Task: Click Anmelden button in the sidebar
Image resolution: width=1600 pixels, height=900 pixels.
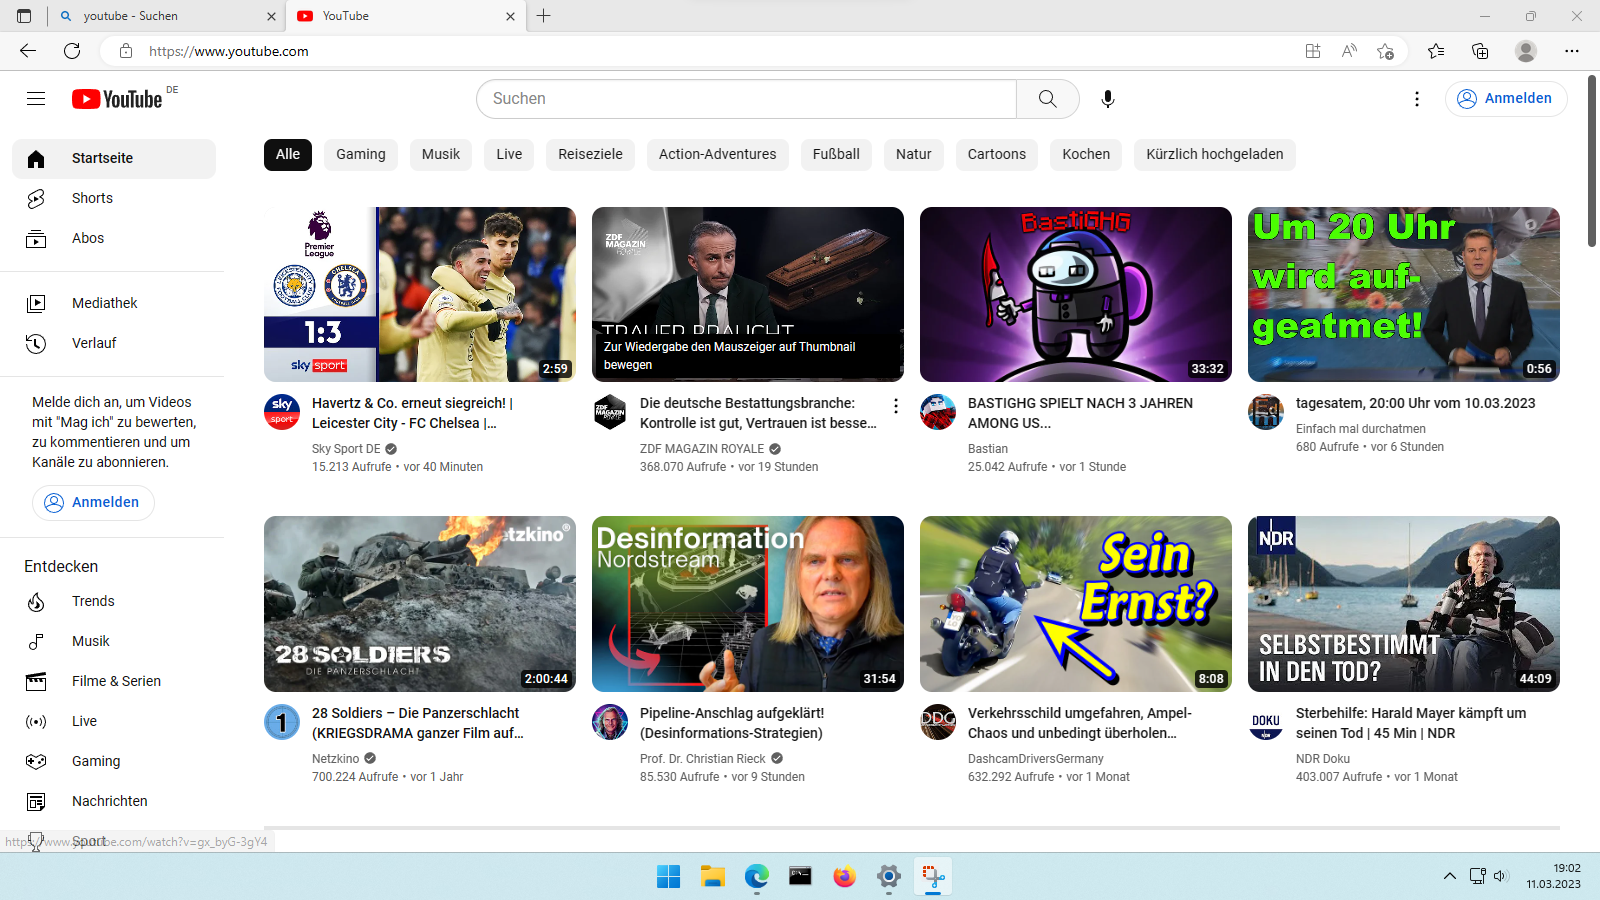Action: (93, 502)
